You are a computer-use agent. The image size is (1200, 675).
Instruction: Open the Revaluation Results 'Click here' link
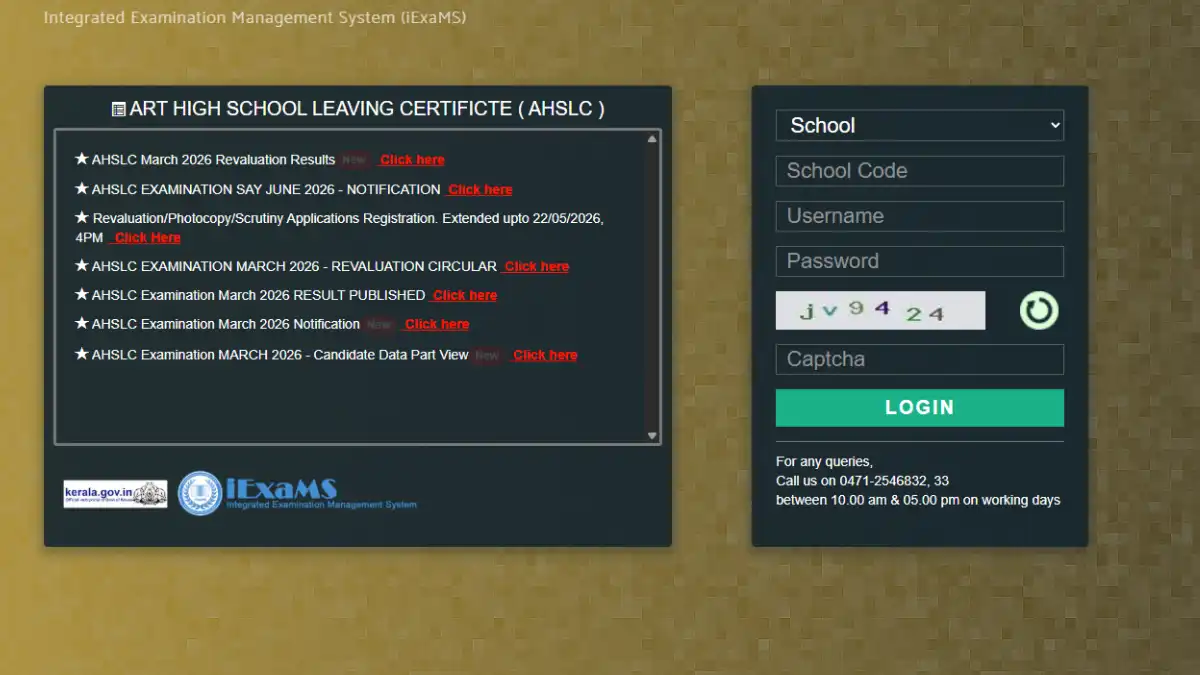click(412, 160)
